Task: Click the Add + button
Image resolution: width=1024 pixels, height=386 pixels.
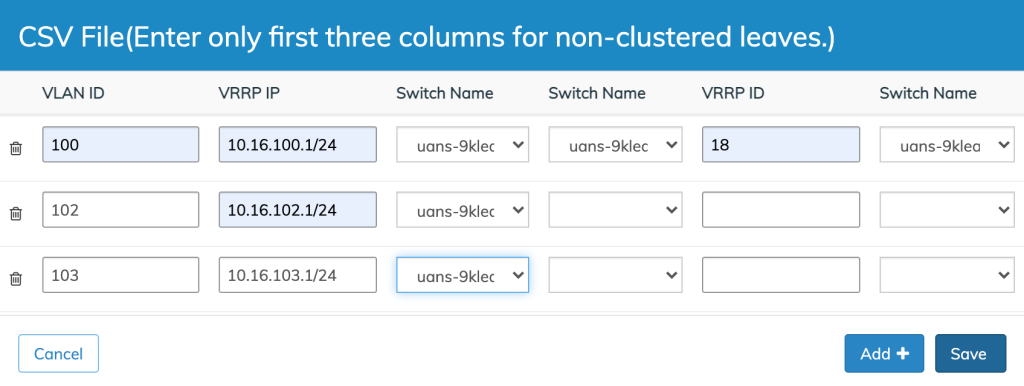Action: coord(884,353)
